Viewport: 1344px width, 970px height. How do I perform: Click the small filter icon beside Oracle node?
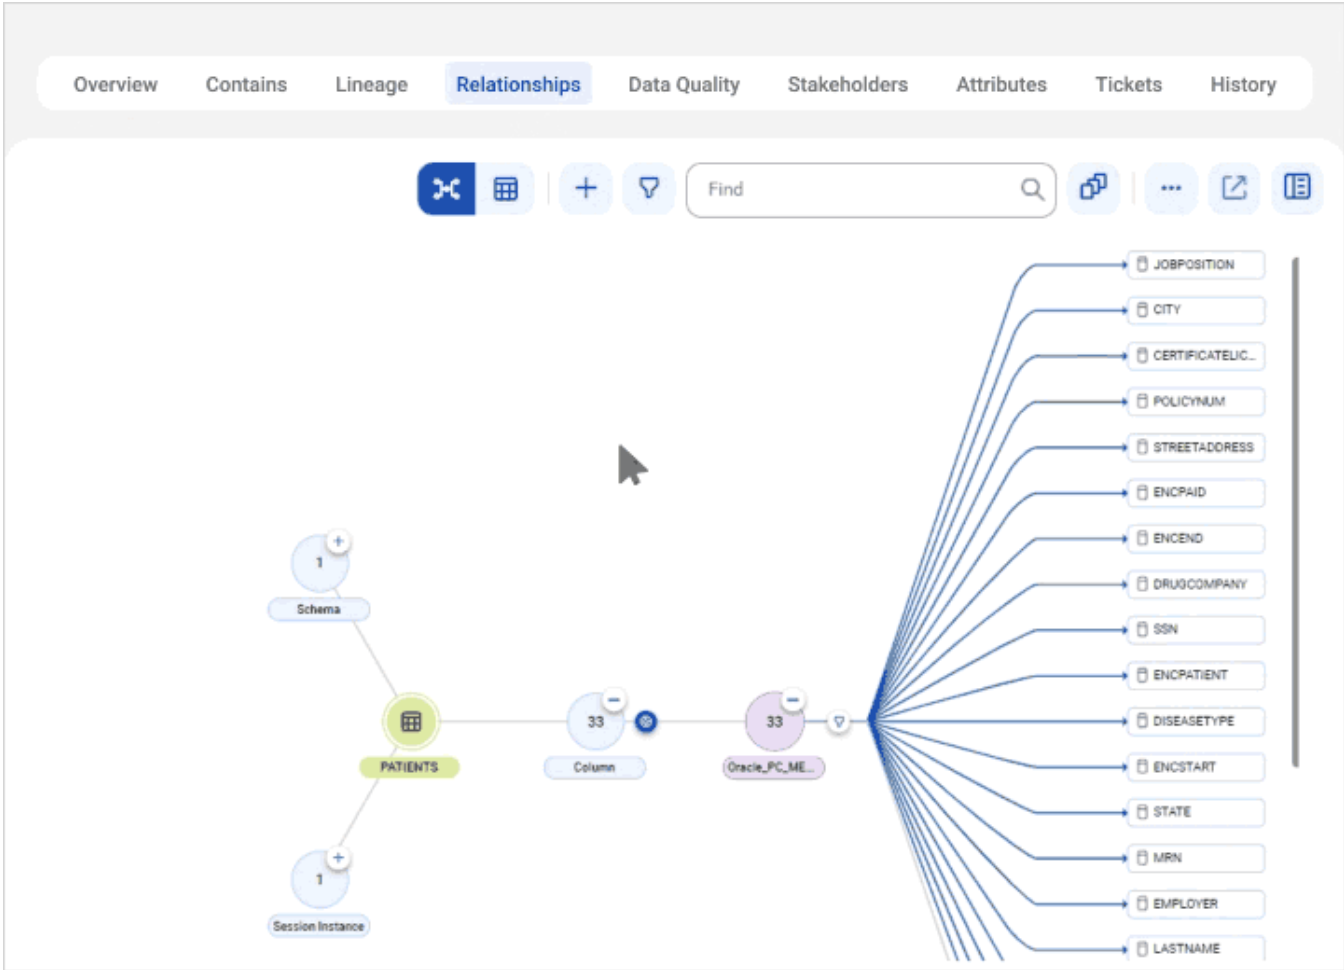[839, 722]
